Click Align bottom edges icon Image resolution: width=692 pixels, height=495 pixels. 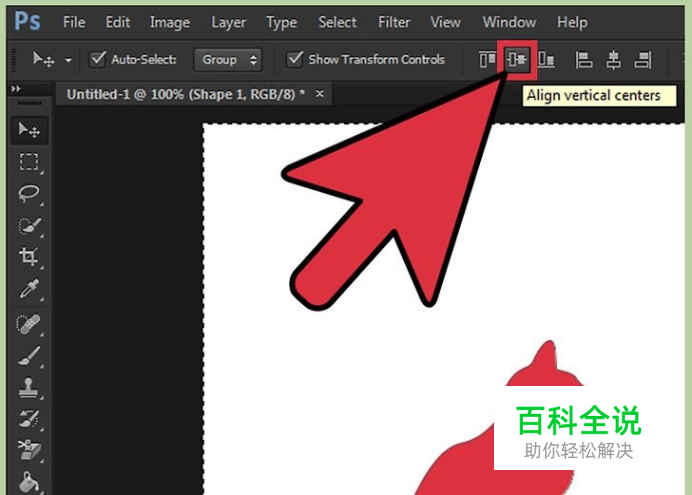[546, 60]
